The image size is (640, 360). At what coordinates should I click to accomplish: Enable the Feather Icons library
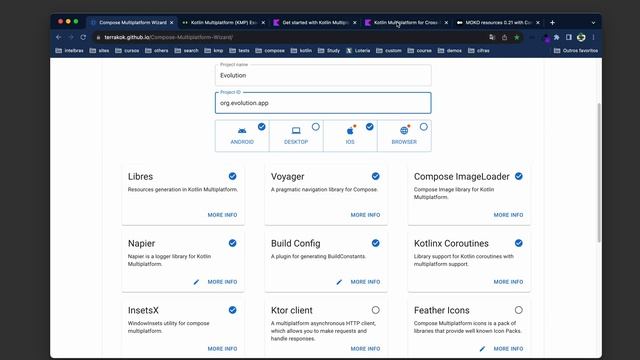tap(518, 310)
